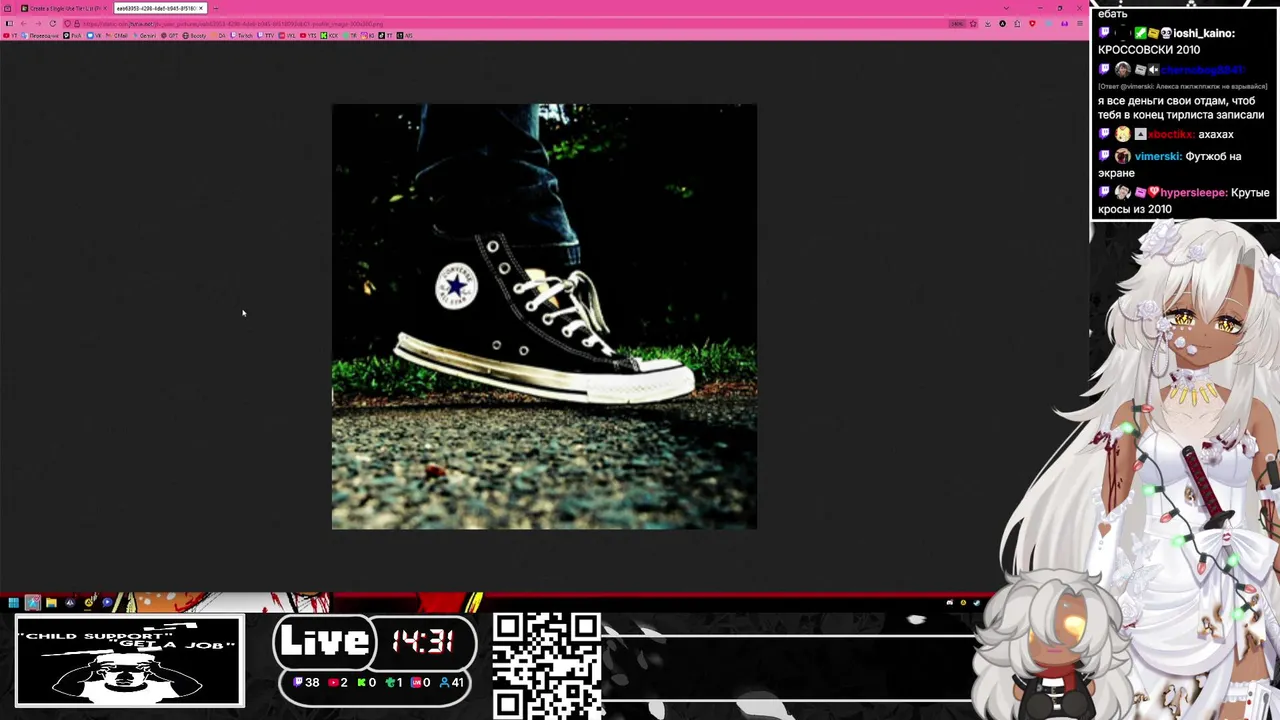This screenshot has height=720, width=1280.
Task: Open the purple extension icon
Action: [x=1064, y=24]
